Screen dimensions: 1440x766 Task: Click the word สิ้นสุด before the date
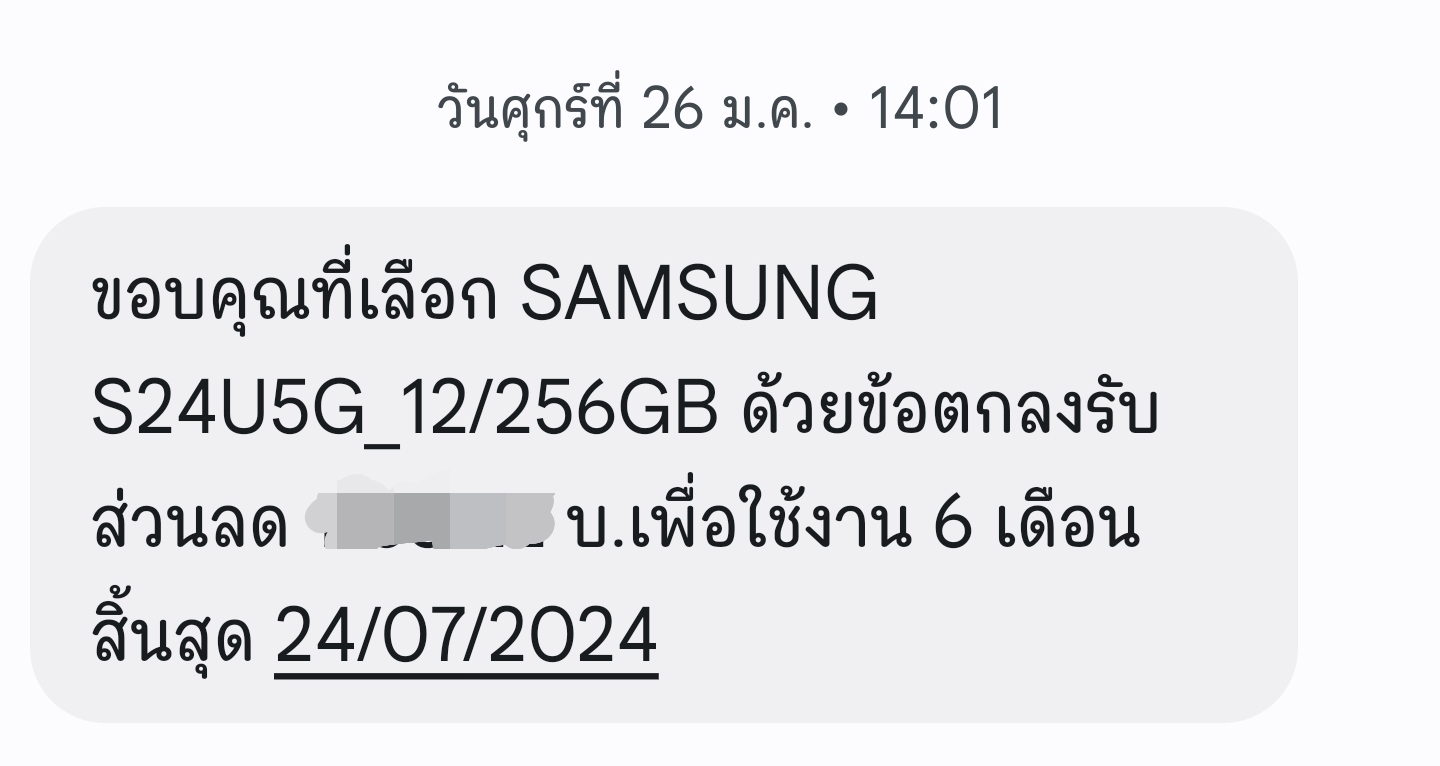[172, 637]
